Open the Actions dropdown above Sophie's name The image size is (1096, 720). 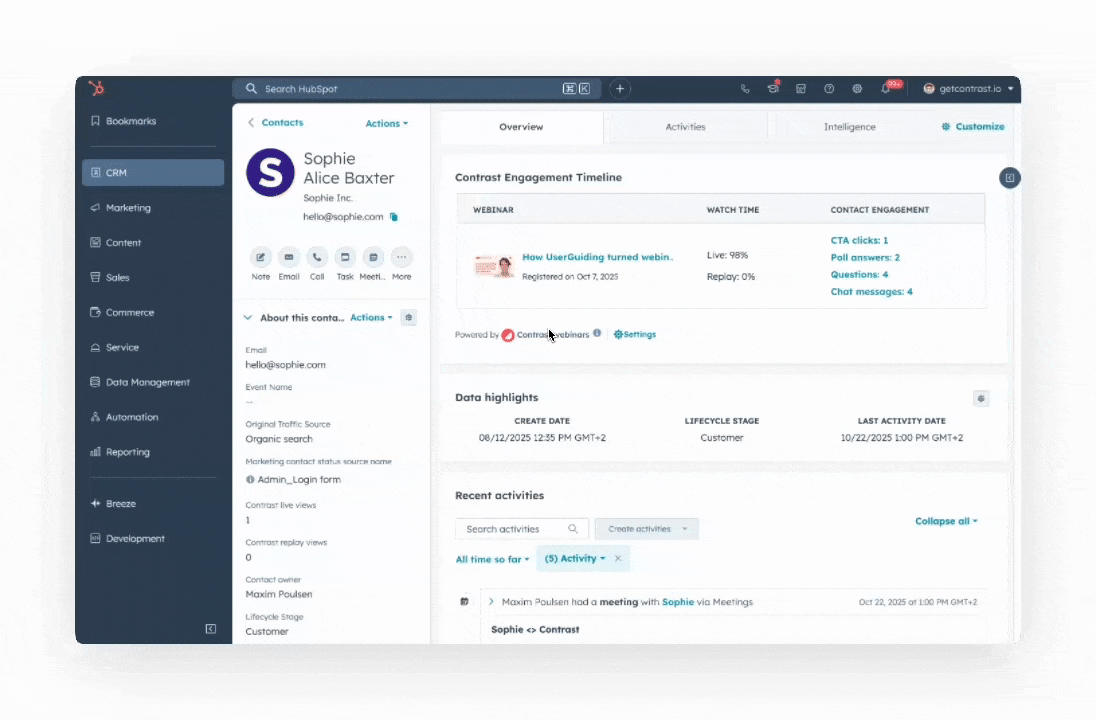(x=387, y=123)
